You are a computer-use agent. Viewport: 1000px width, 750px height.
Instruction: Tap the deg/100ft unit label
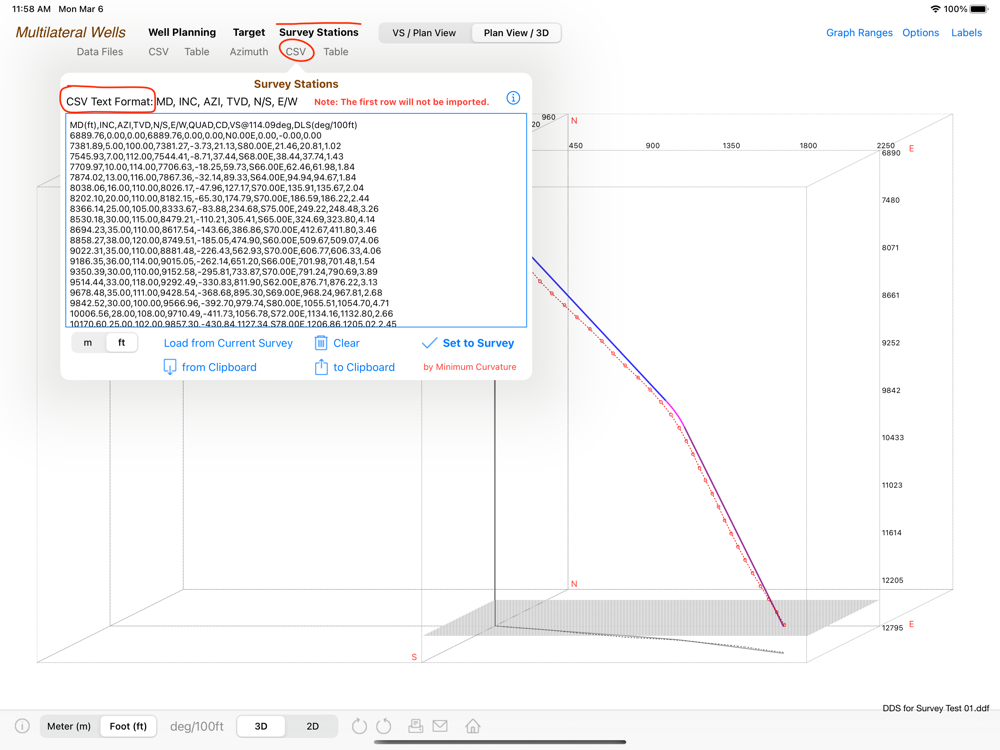click(x=197, y=726)
